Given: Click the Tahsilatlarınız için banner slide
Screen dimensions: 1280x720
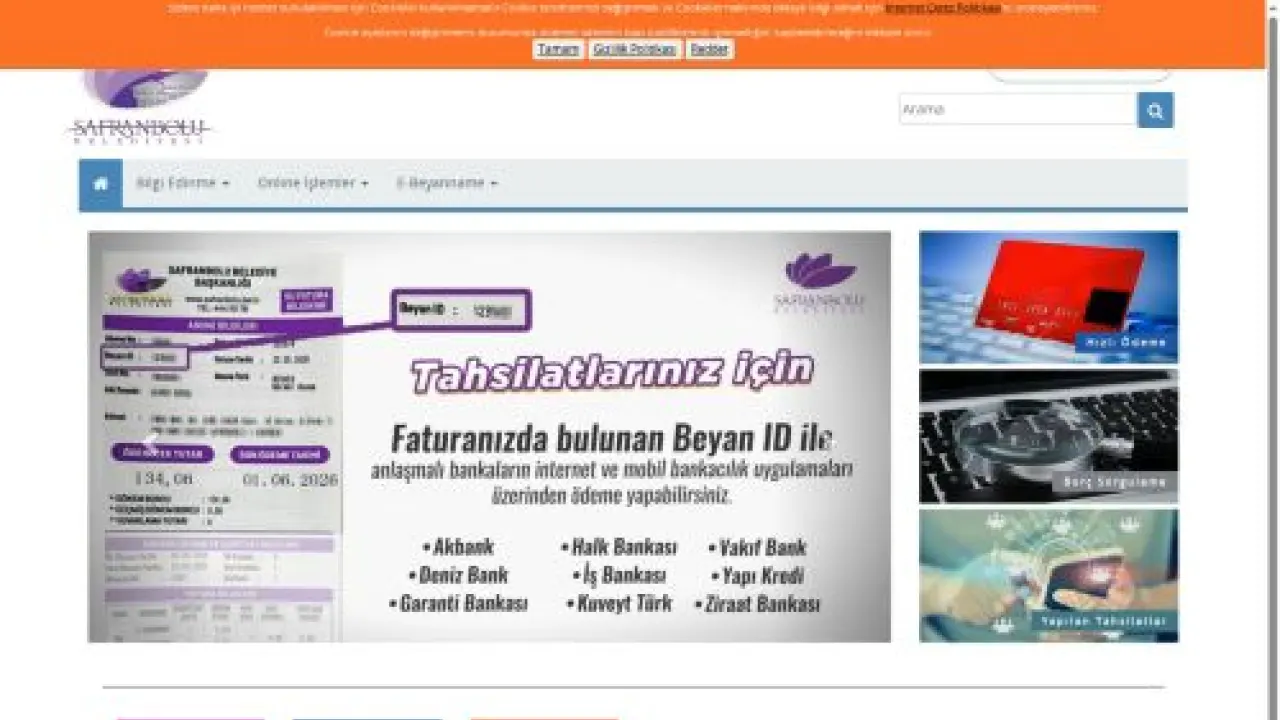Looking at the screenshot, I should tap(489, 437).
